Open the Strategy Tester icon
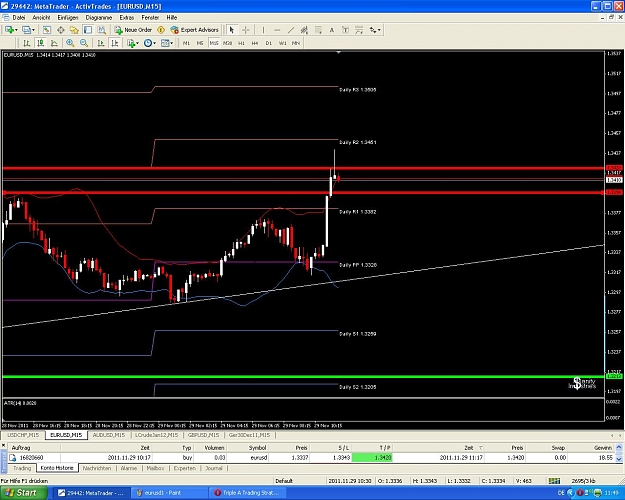 (102, 30)
